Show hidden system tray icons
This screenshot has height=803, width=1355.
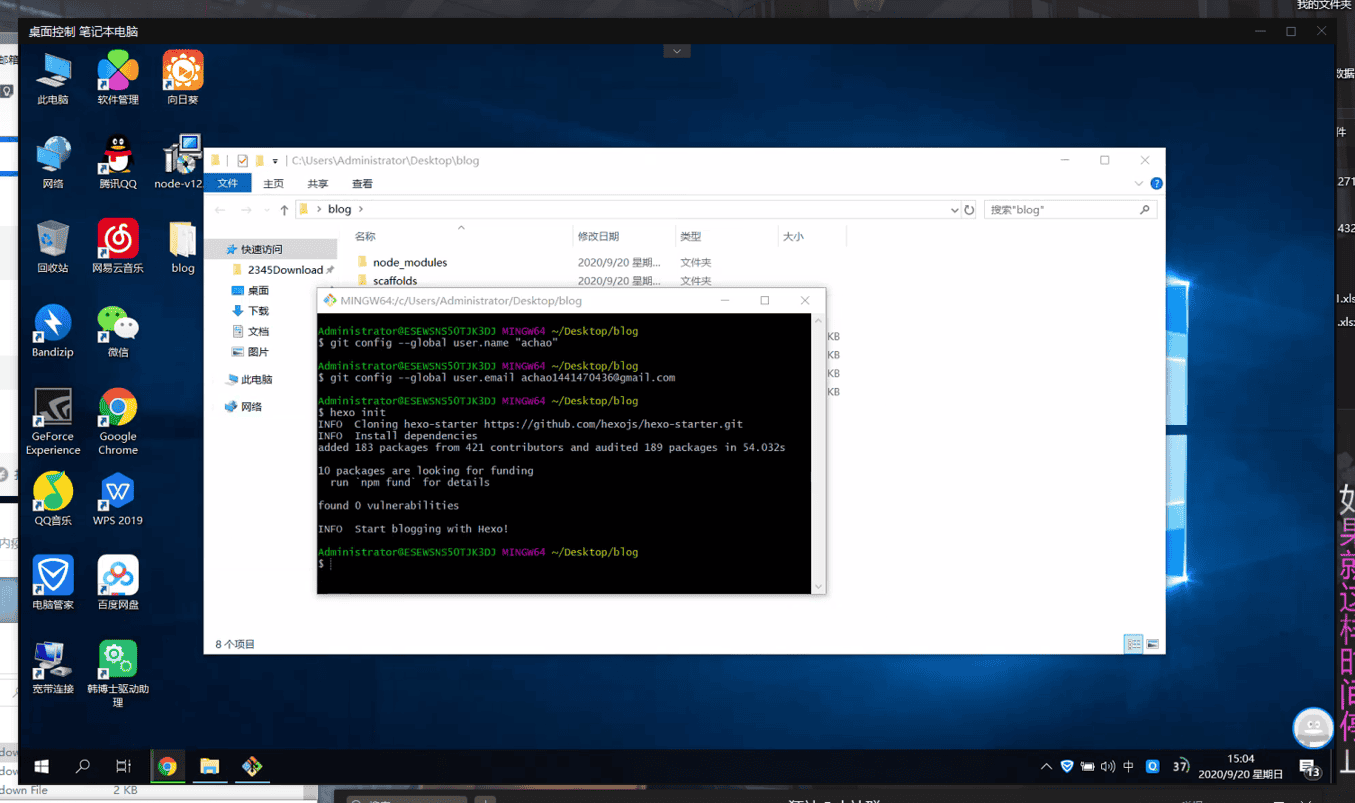pyautogui.click(x=1046, y=767)
